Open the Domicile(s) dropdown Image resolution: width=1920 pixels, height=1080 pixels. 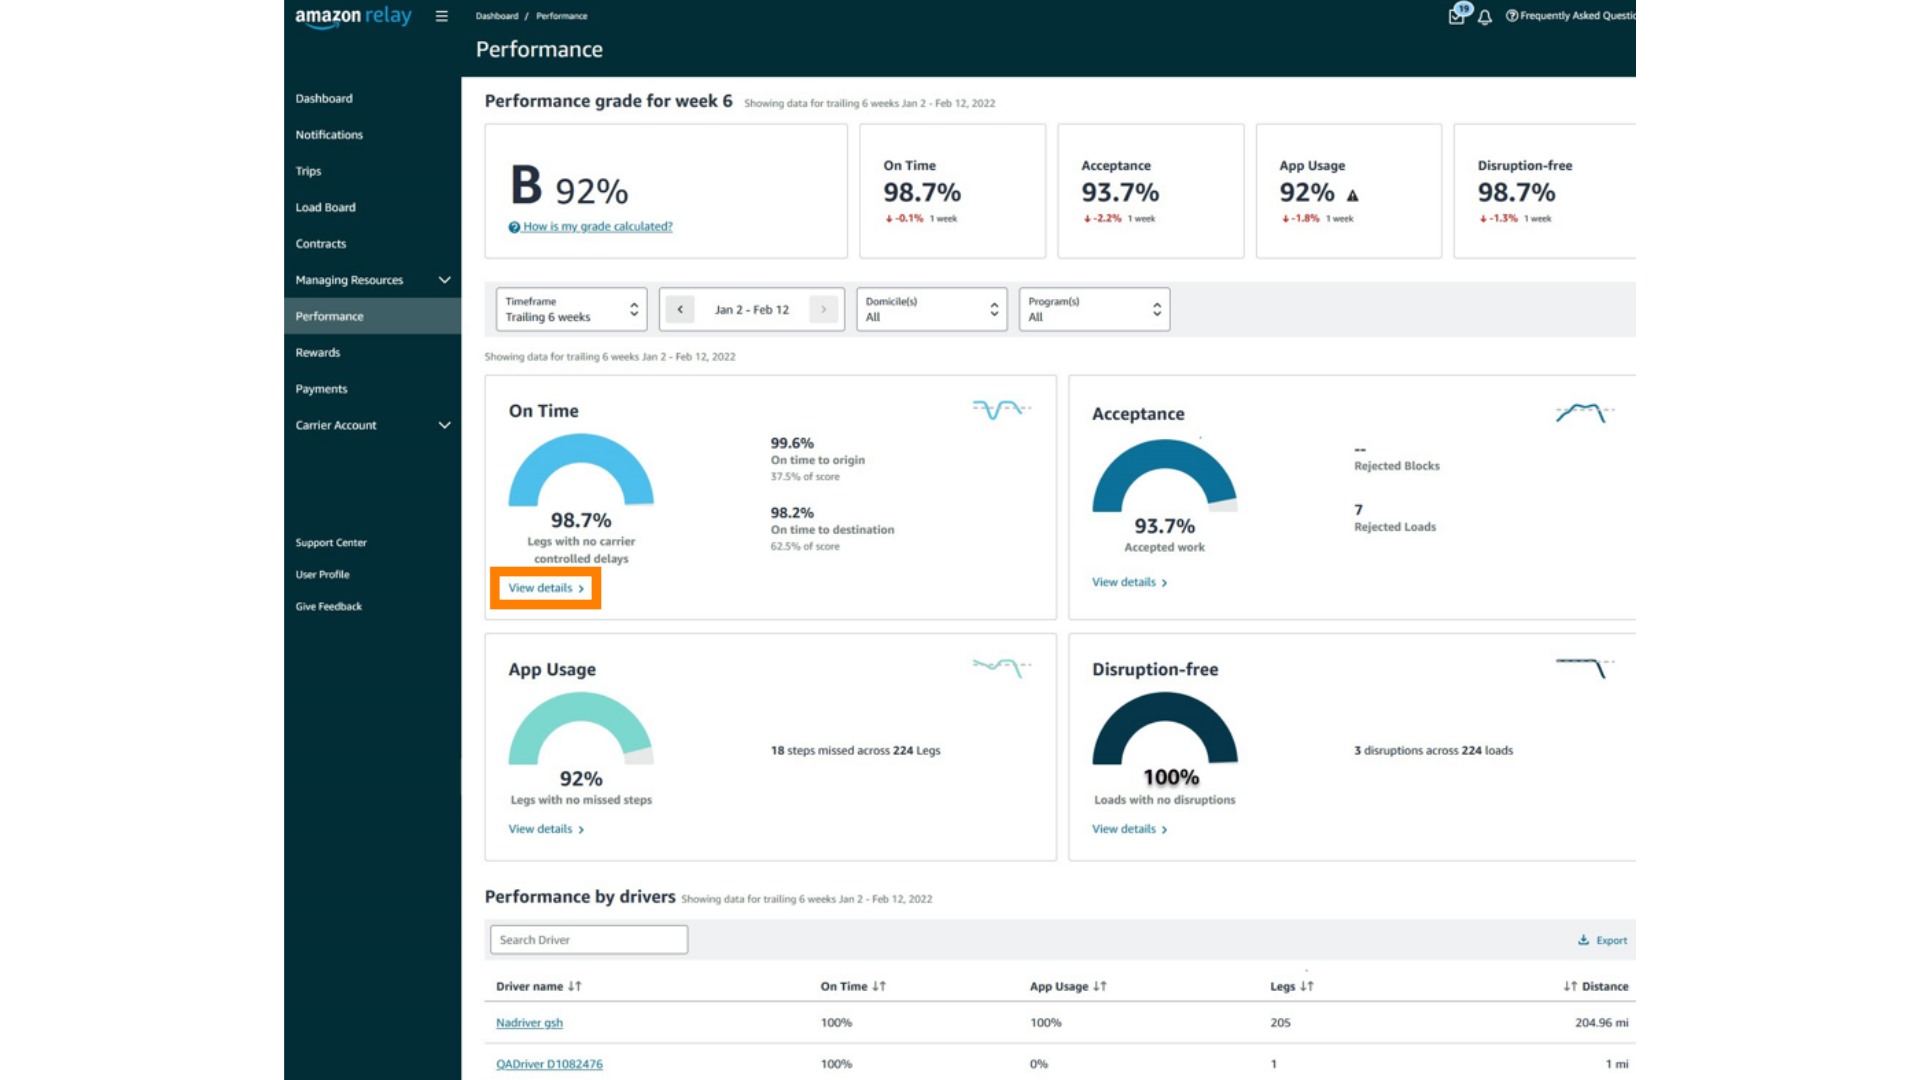pos(931,309)
